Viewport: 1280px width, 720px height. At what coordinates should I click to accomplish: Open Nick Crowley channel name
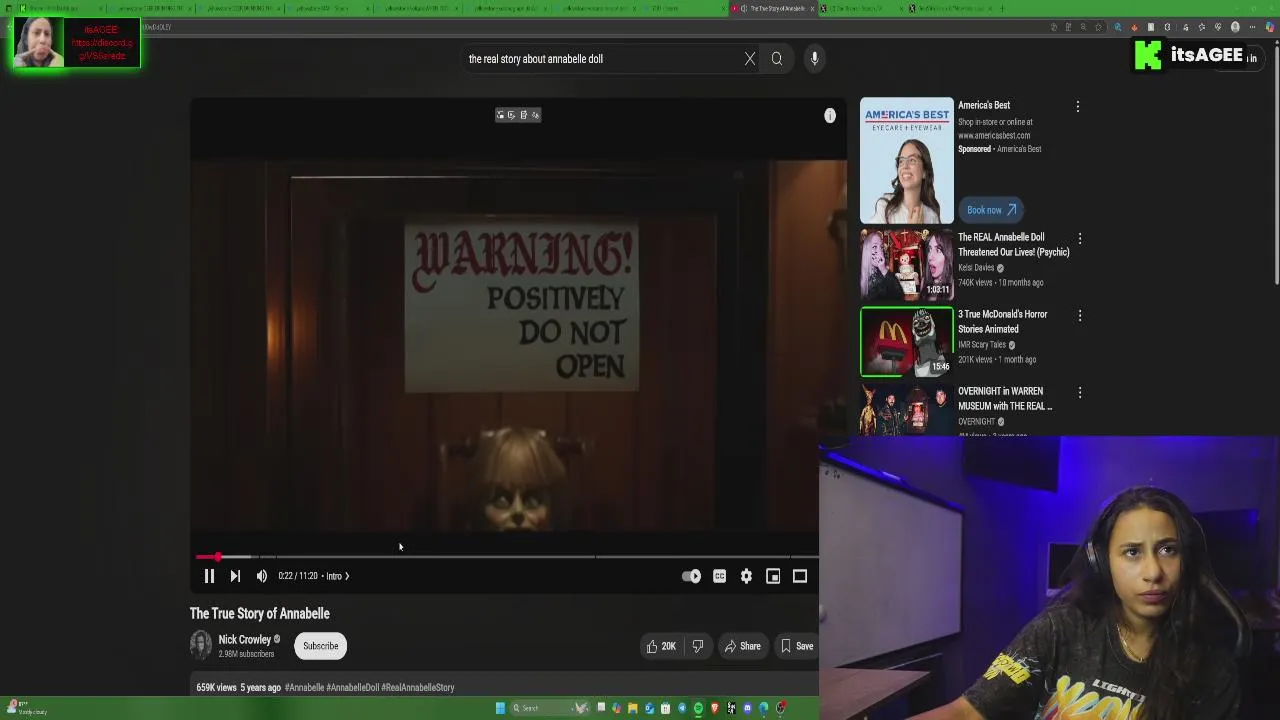[245, 639]
